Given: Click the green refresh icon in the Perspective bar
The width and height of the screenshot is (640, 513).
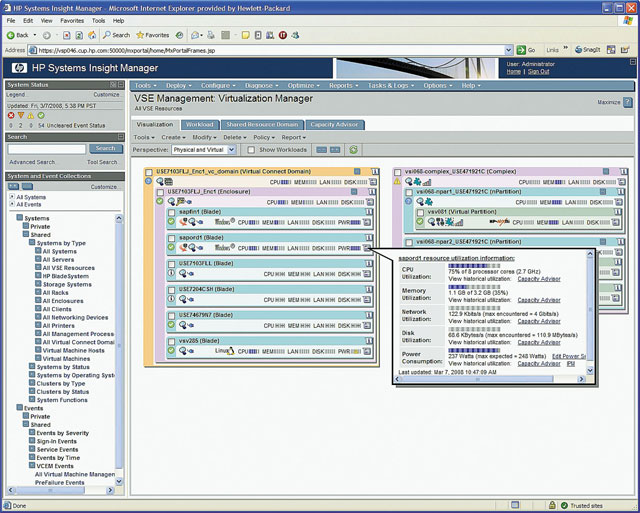Looking at the screenshot, I should pyautogui.click(x=353, y=150).
